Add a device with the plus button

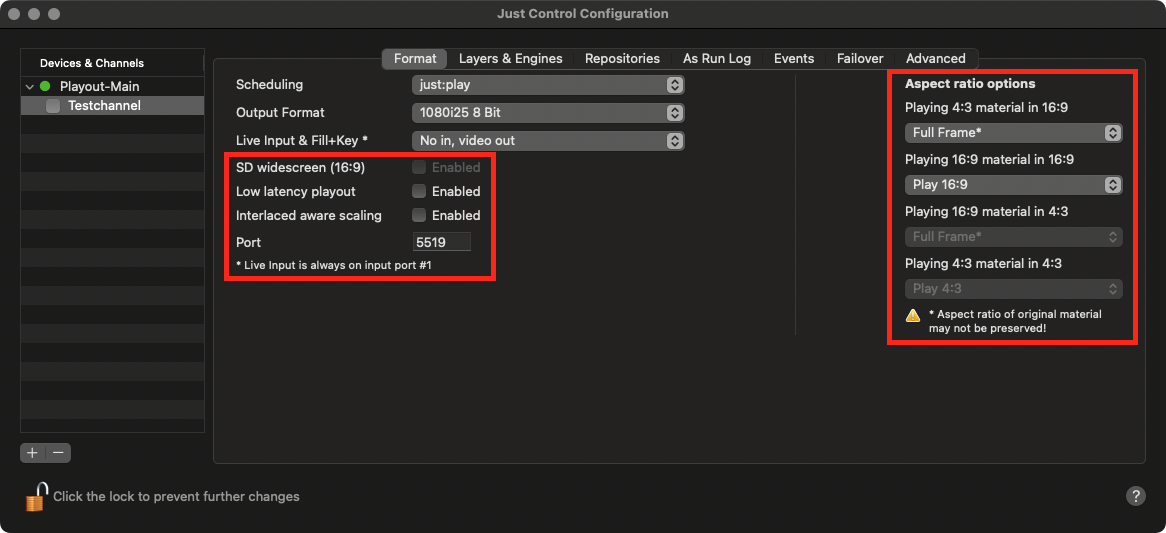(x=33, y=453)
